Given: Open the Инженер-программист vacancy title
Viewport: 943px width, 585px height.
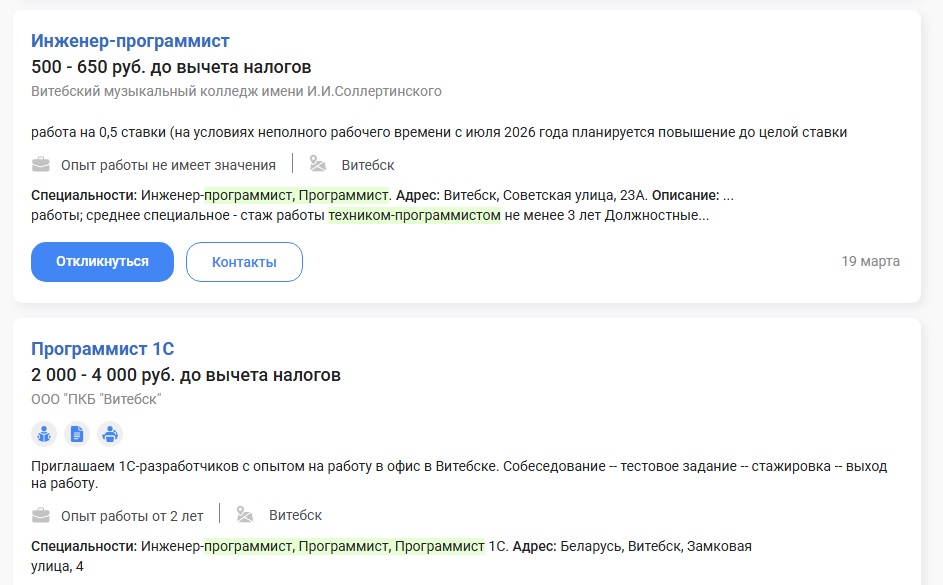Looking at the screenshot, I should coord(130,41).
